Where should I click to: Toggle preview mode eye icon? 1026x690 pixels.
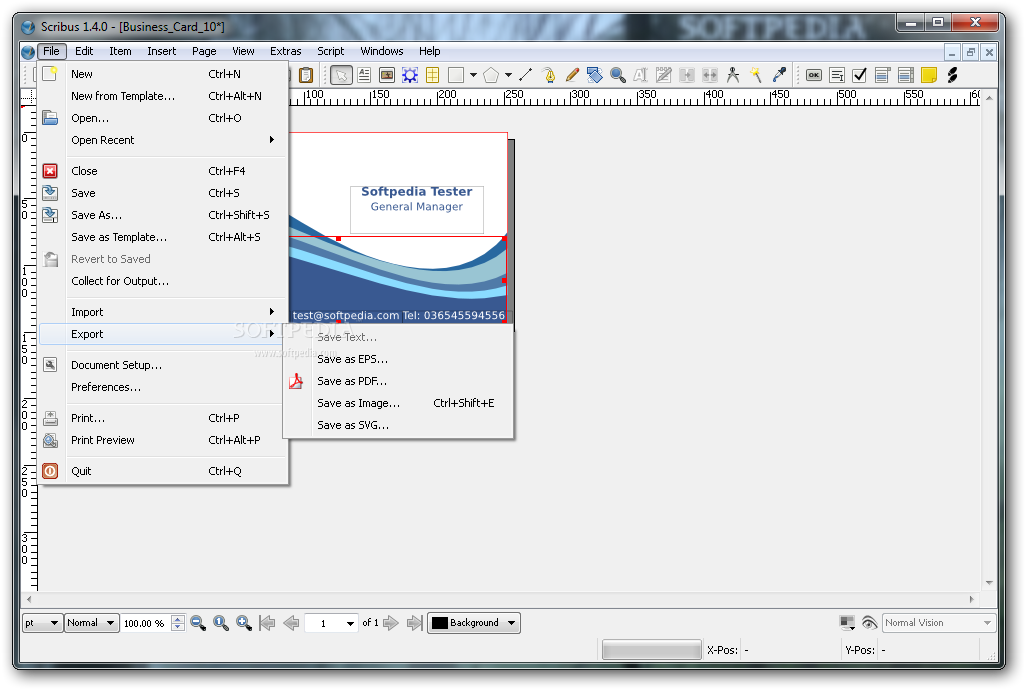coord(869,623)
